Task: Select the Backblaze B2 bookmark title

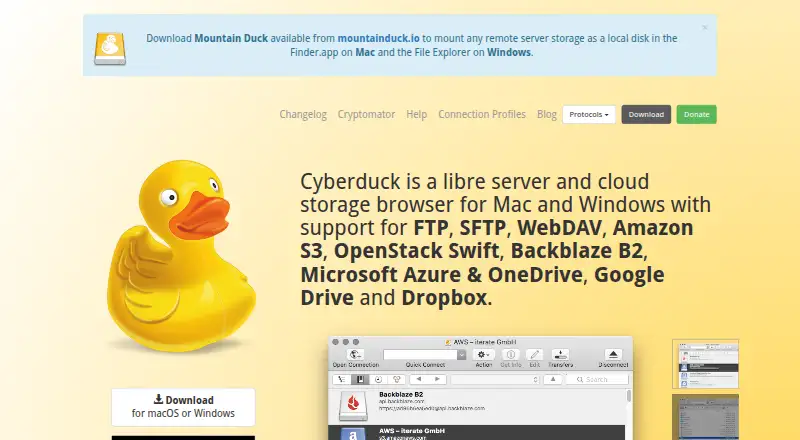Action: [x=401, y=395]
